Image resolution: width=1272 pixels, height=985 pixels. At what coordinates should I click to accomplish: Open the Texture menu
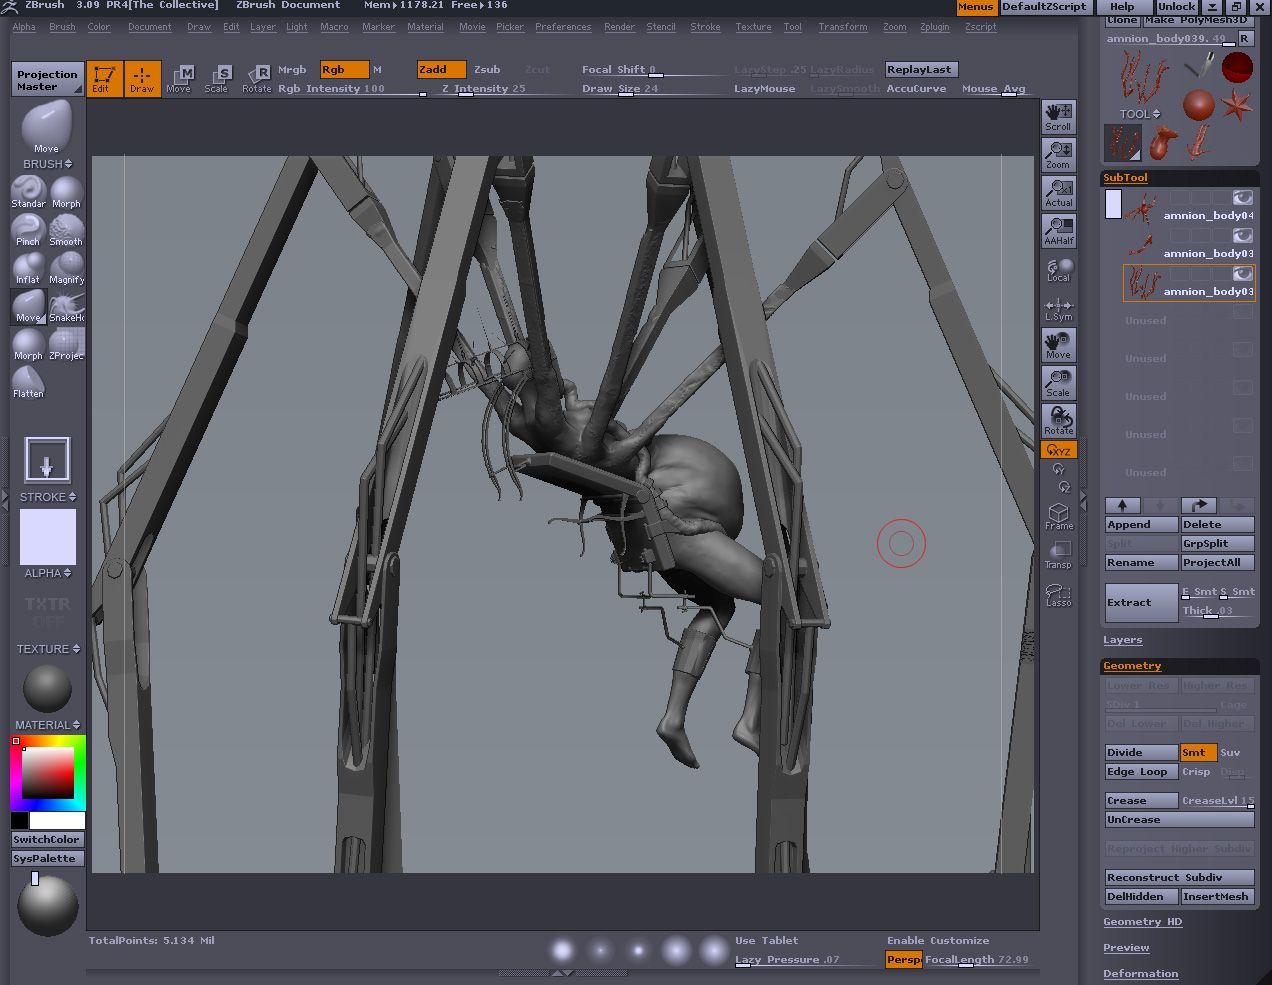pos(753,27)
